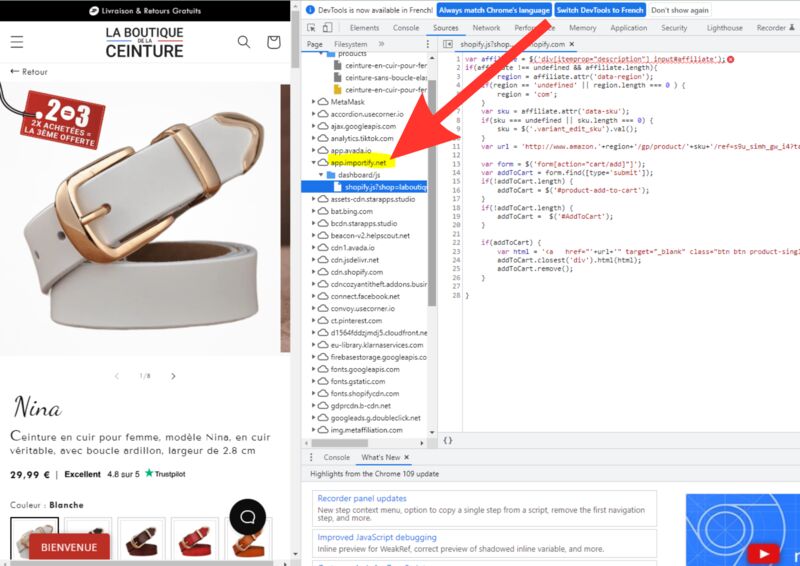The width and height of the screenshot is (800, 566).
Task: Click the fonts.gstatic.com domain entry
Action: click(x=358, y=381)
